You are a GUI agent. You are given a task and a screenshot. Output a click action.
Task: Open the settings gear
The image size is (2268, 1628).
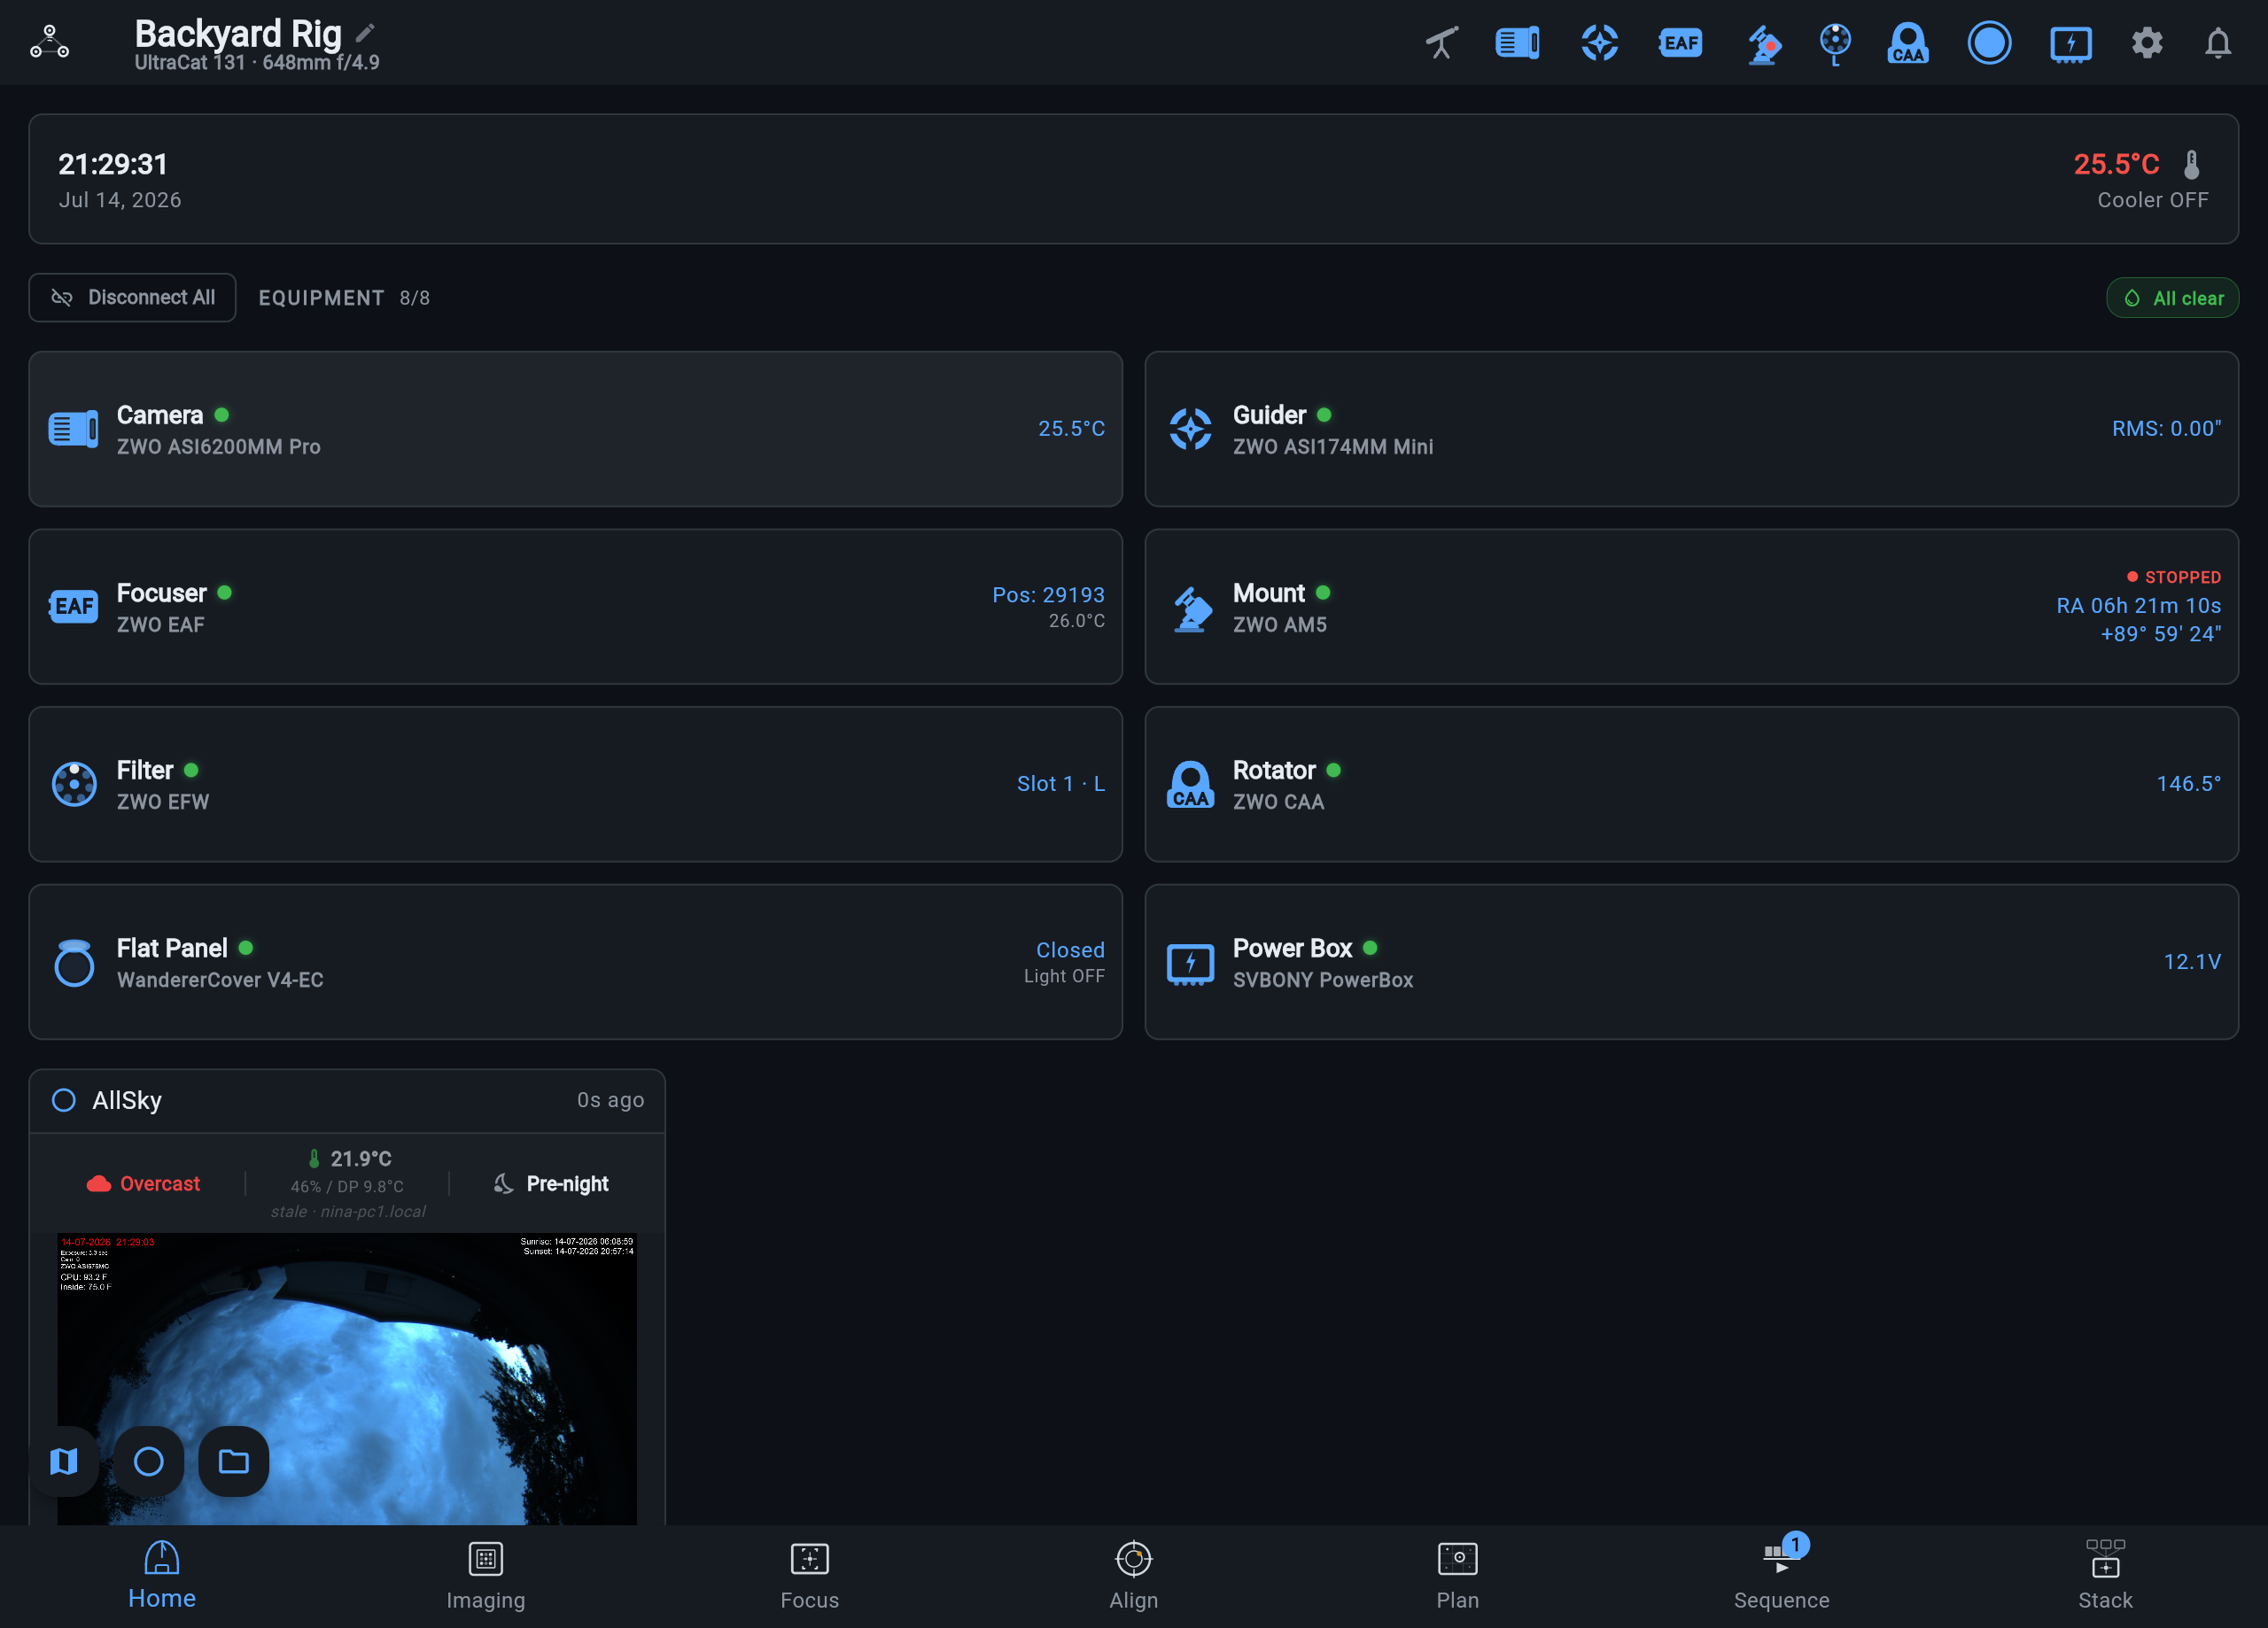[x=2146, y=43]
